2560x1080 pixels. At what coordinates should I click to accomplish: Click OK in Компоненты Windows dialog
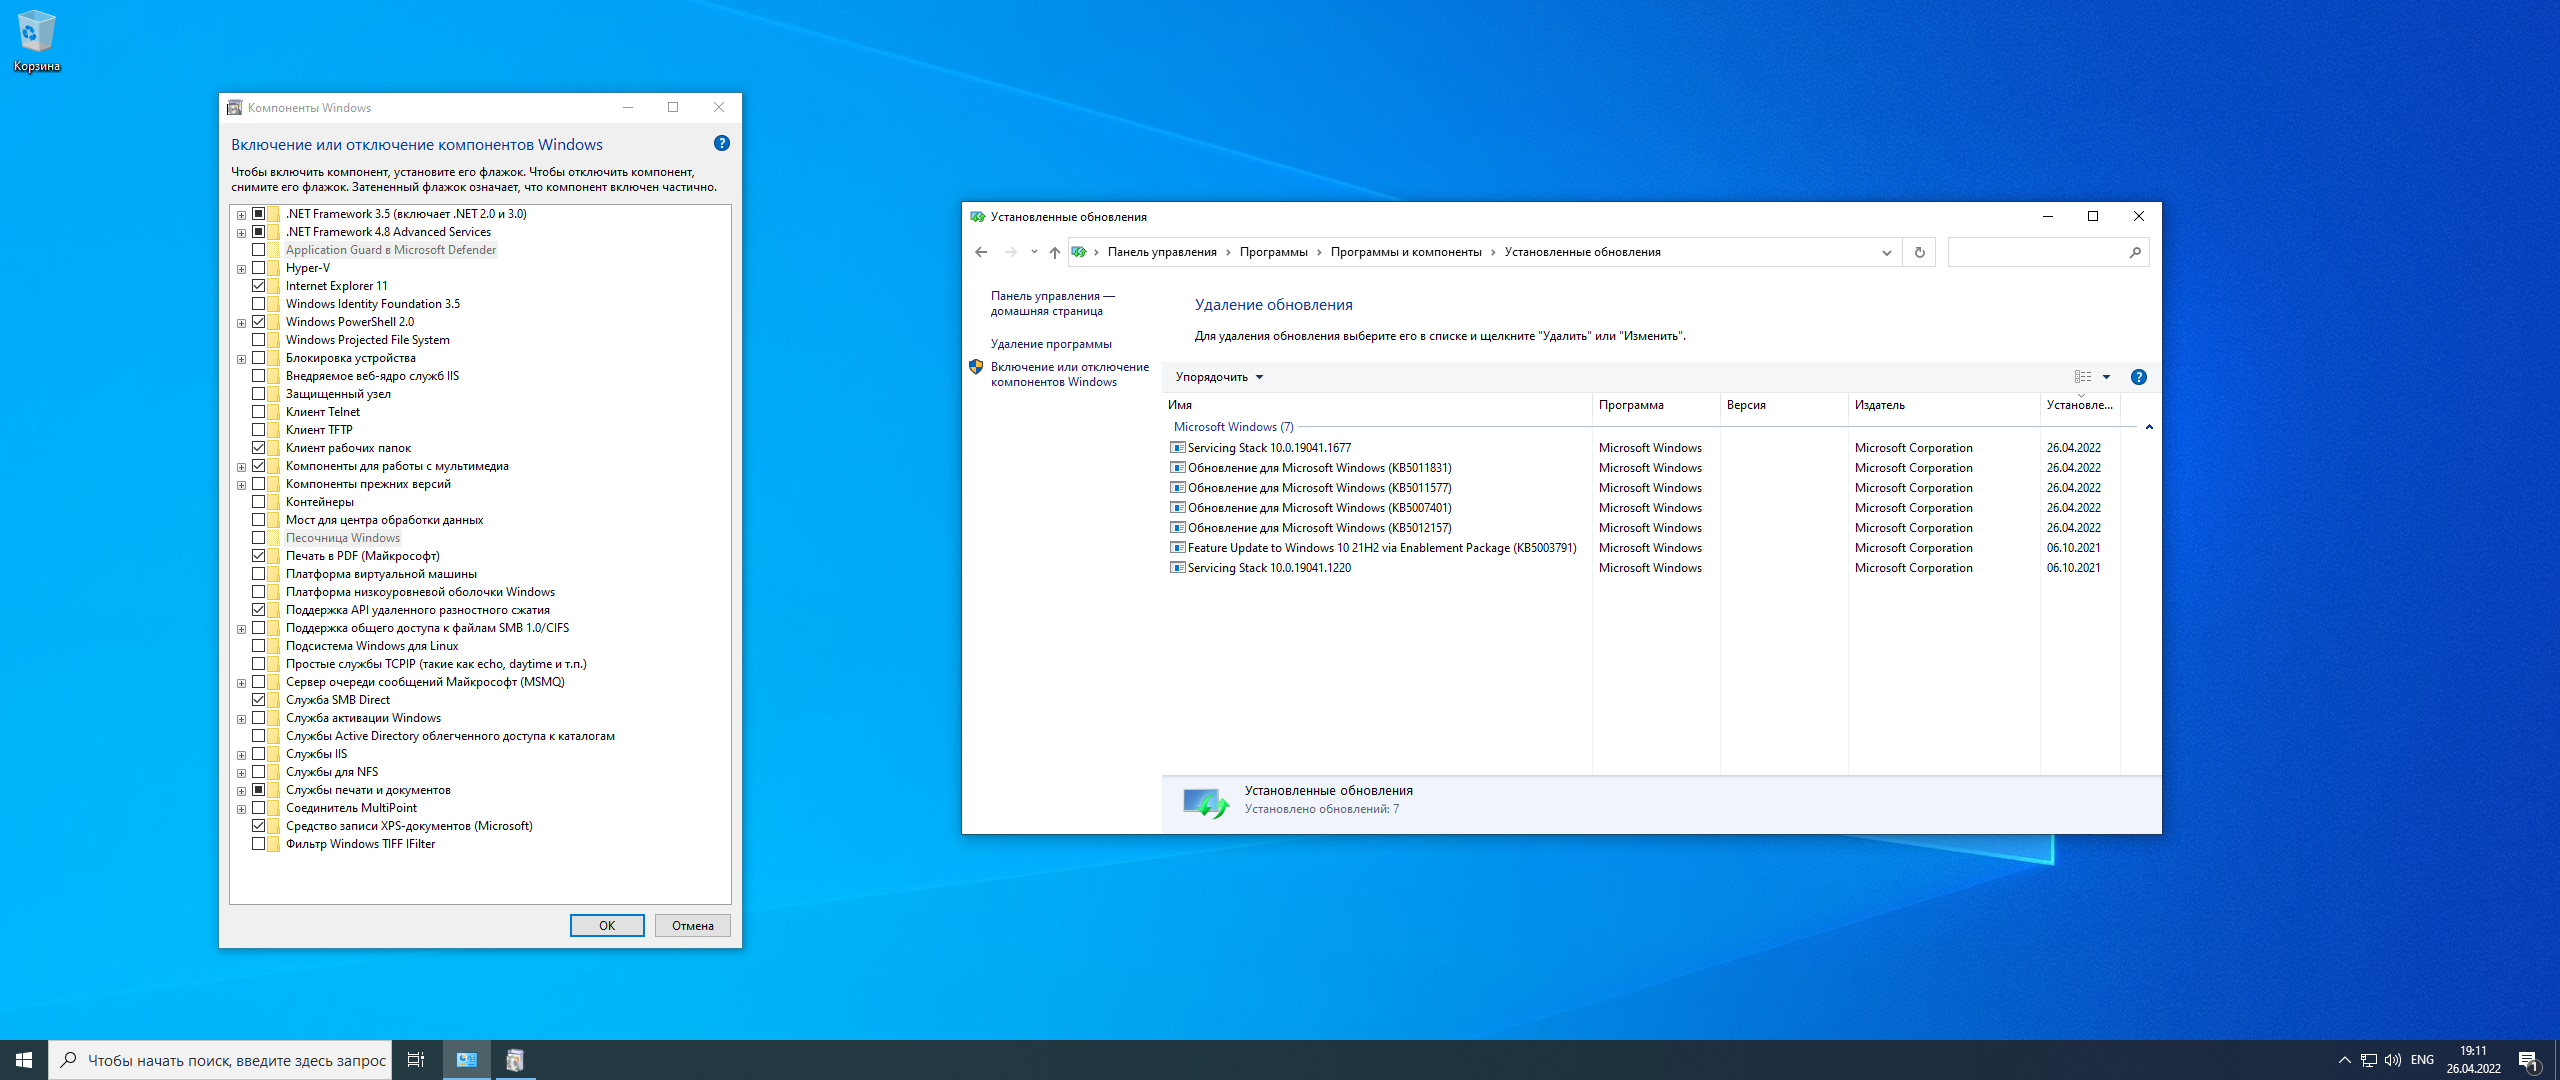pyautogui.click(x=607, y=926)
